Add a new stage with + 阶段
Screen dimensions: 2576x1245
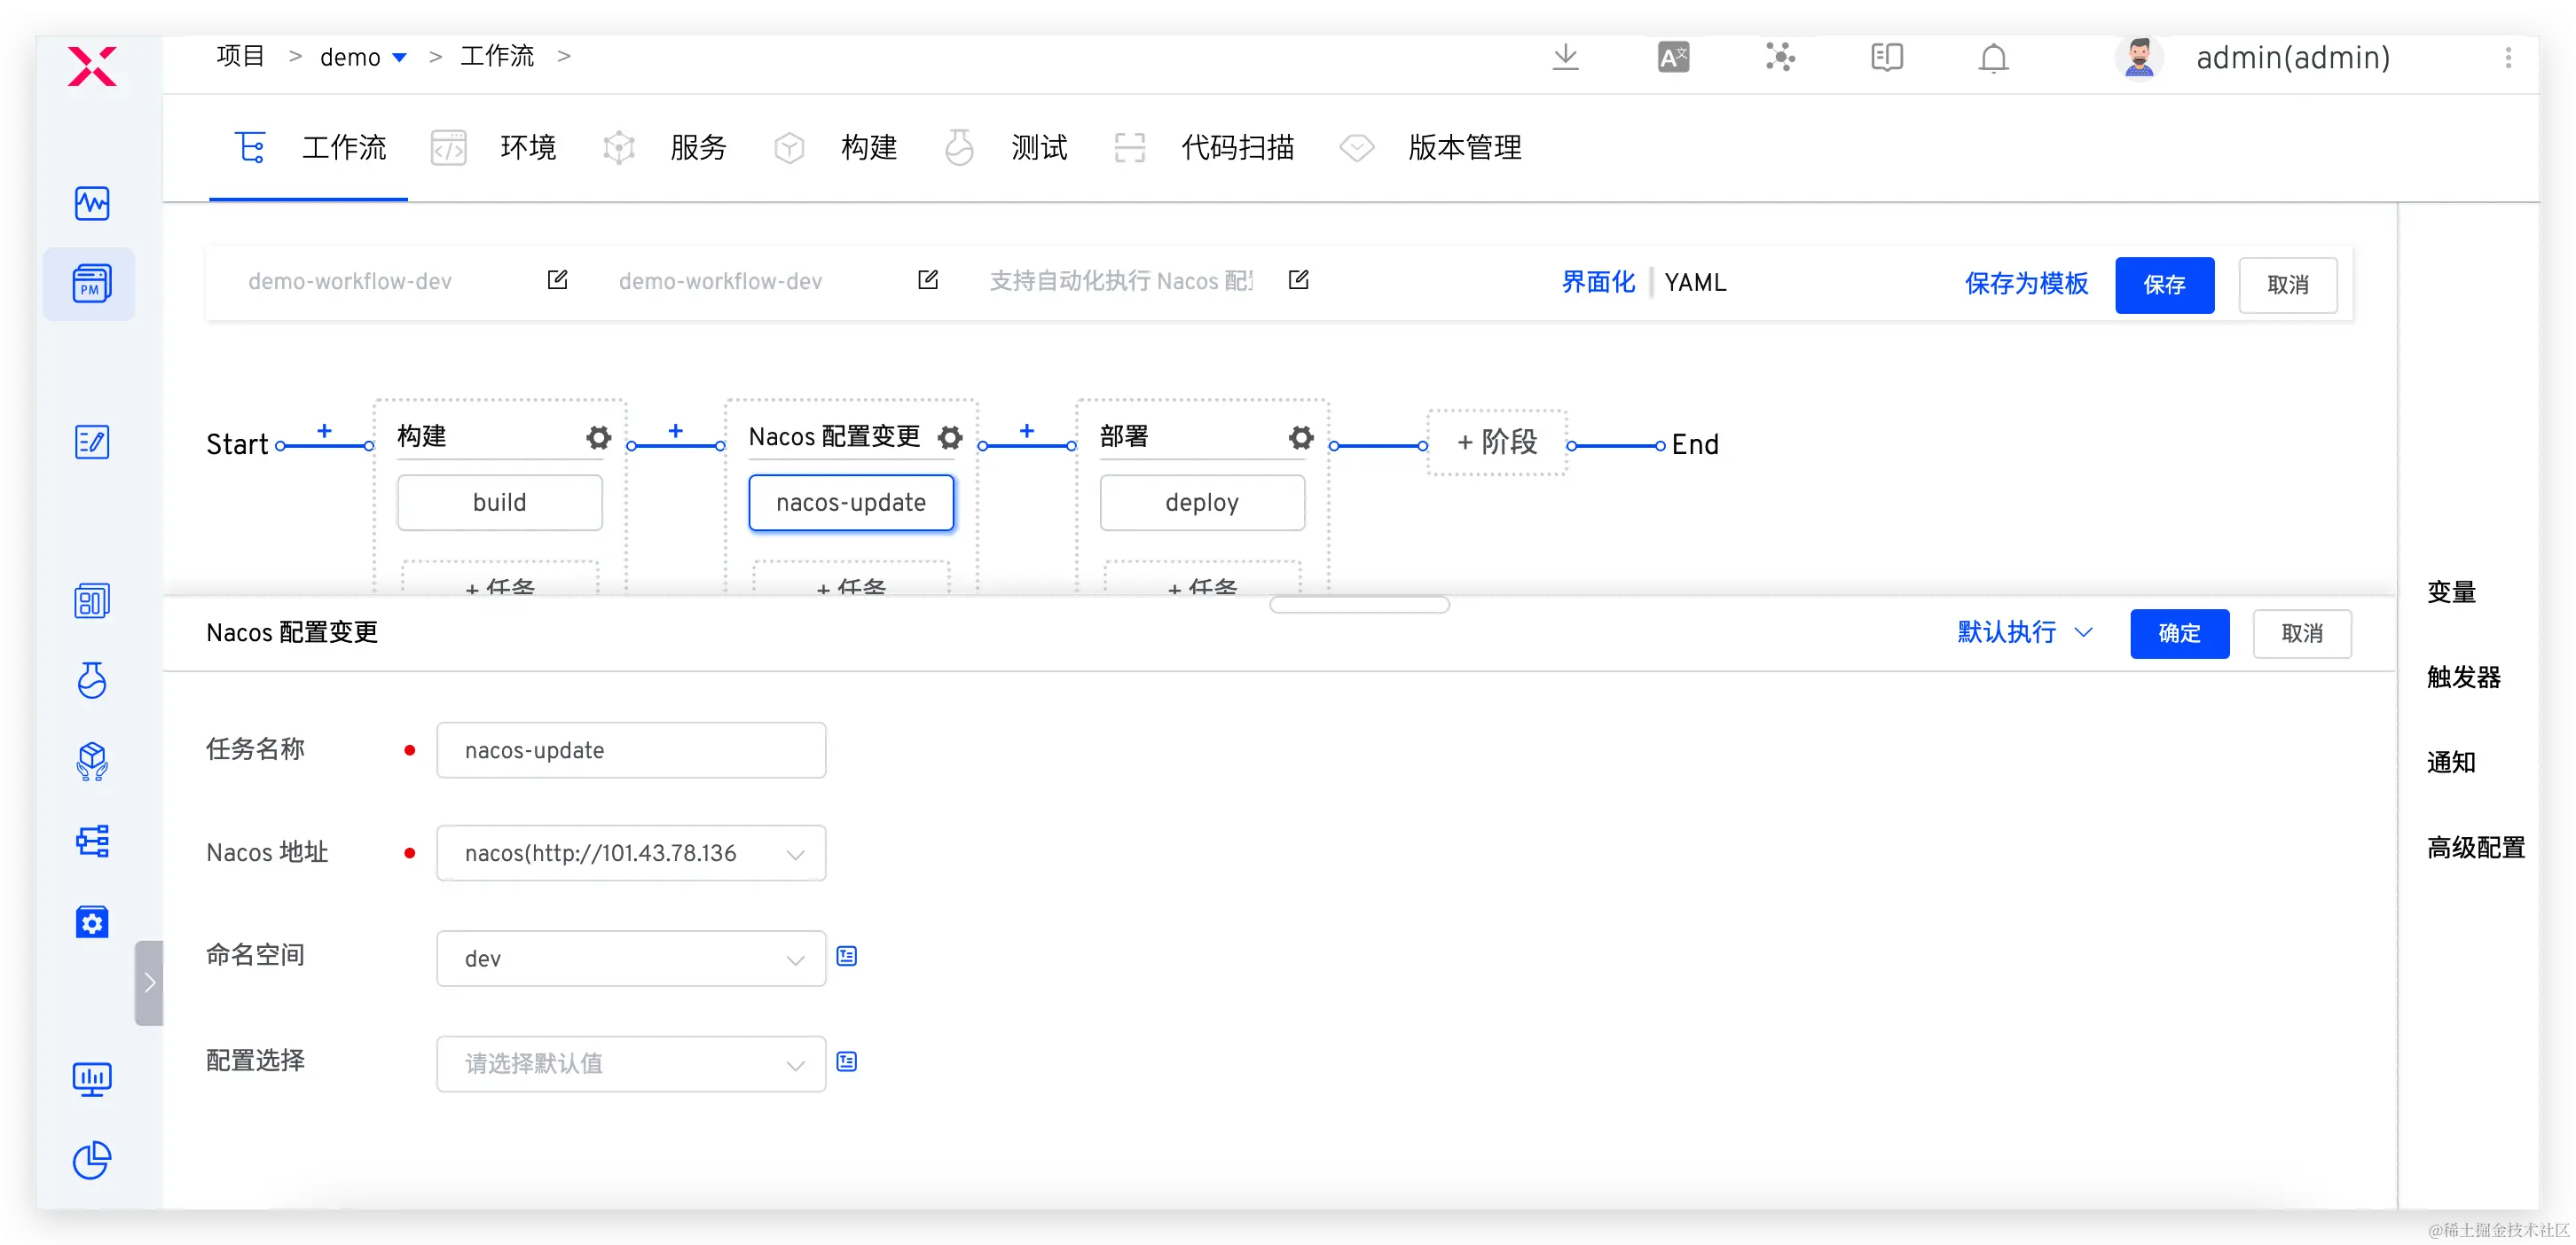coord(1497,442)
